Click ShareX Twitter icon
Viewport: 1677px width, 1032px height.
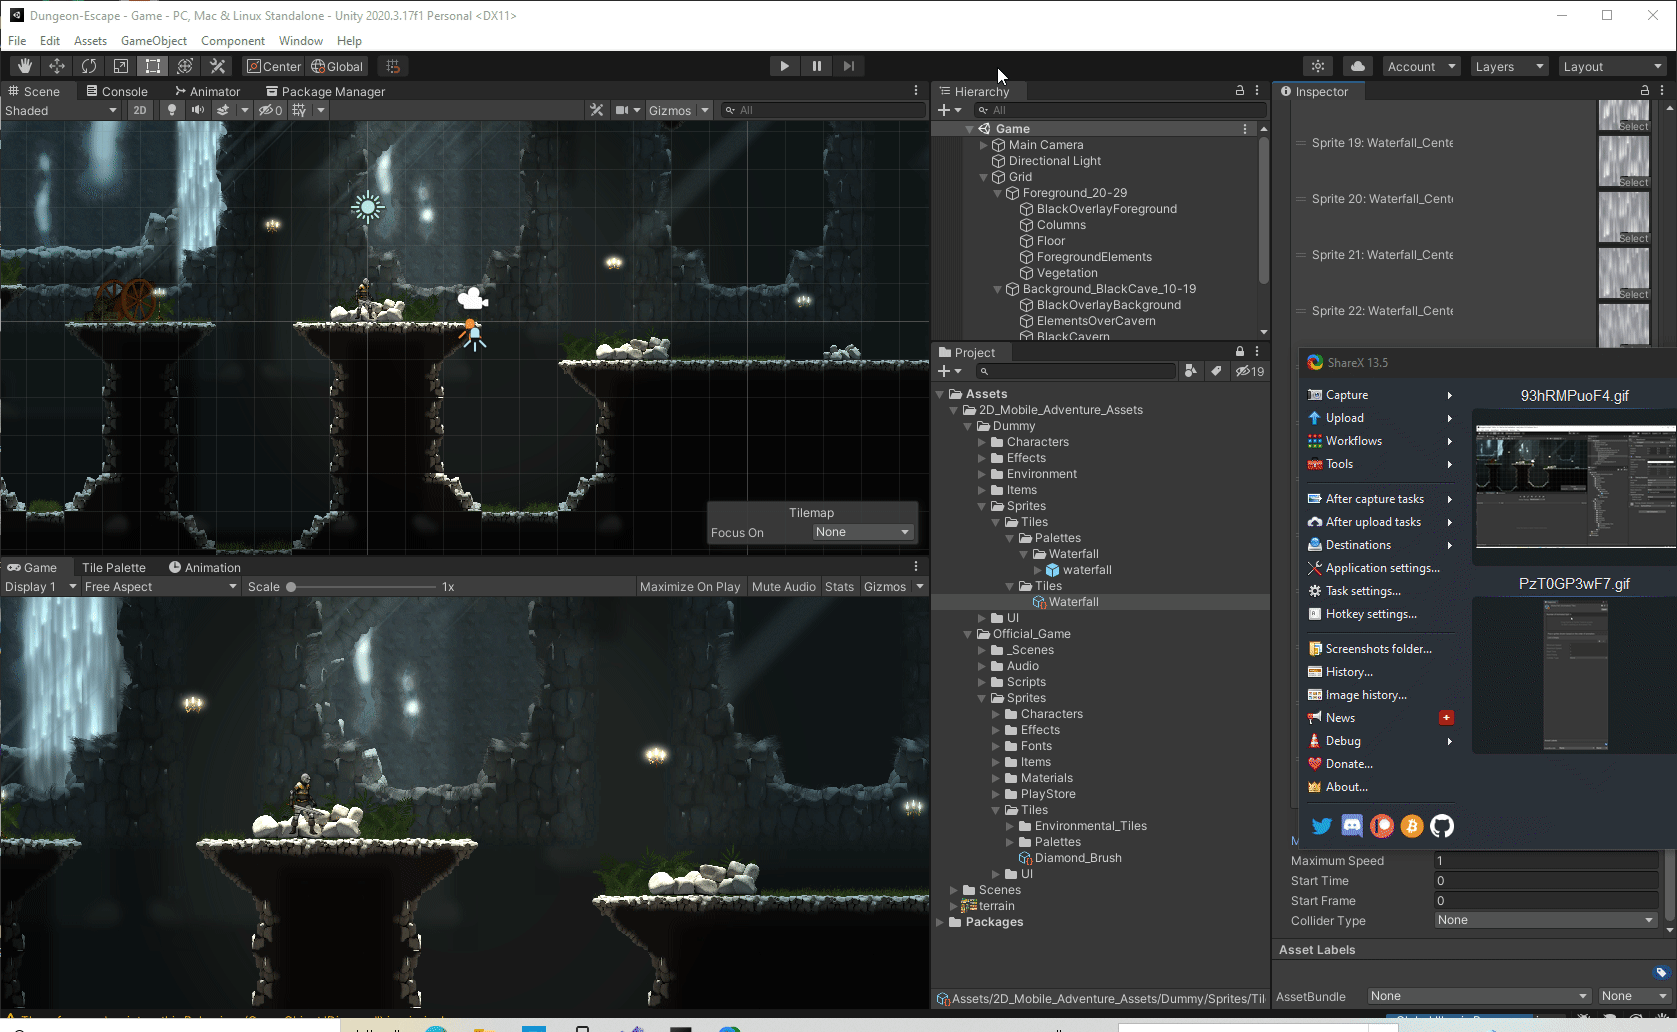[1322, 826]
